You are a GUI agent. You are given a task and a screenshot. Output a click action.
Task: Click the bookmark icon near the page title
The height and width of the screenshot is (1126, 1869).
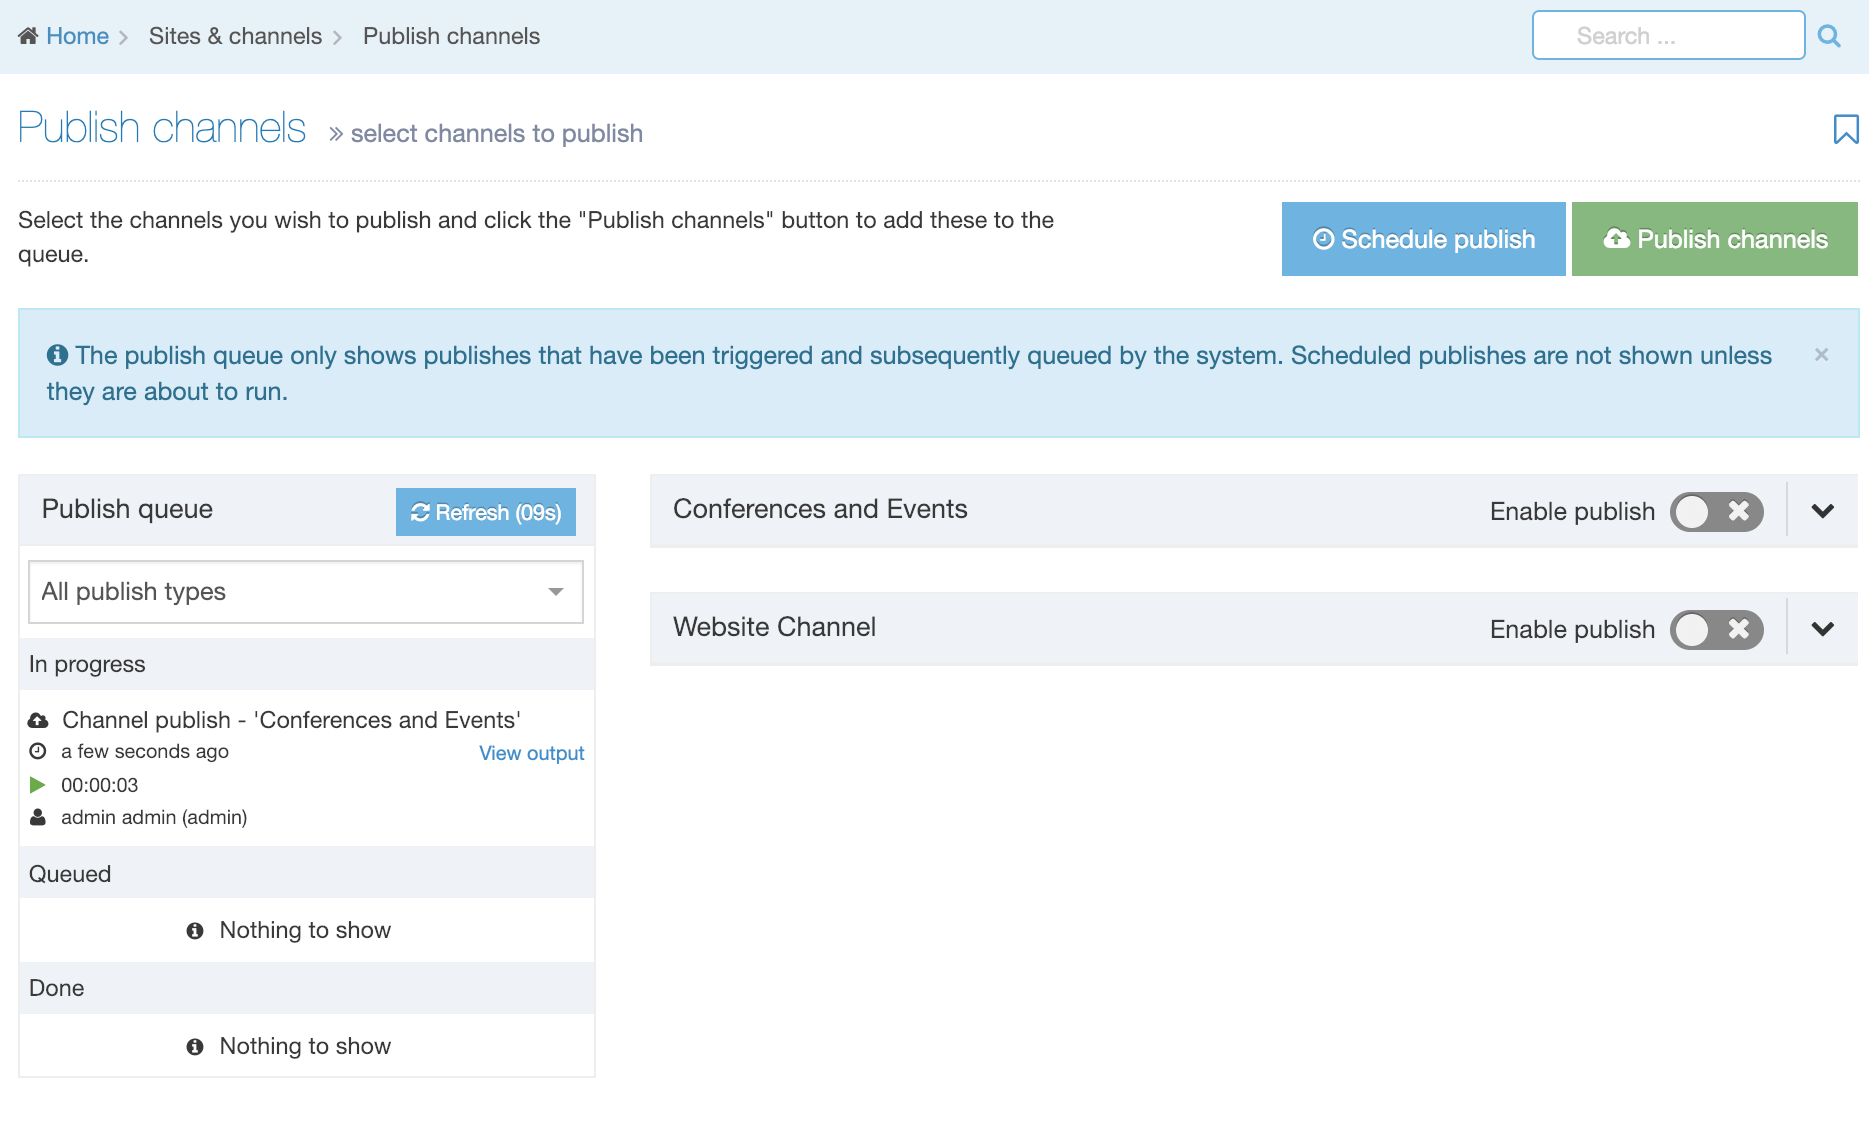[x=1847, y=128]
